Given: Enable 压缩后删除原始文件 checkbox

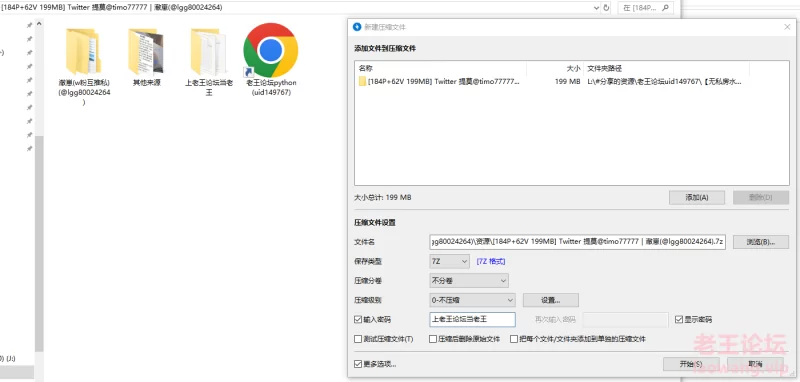Looking at the screenshot, I should (x=433, y=339).
